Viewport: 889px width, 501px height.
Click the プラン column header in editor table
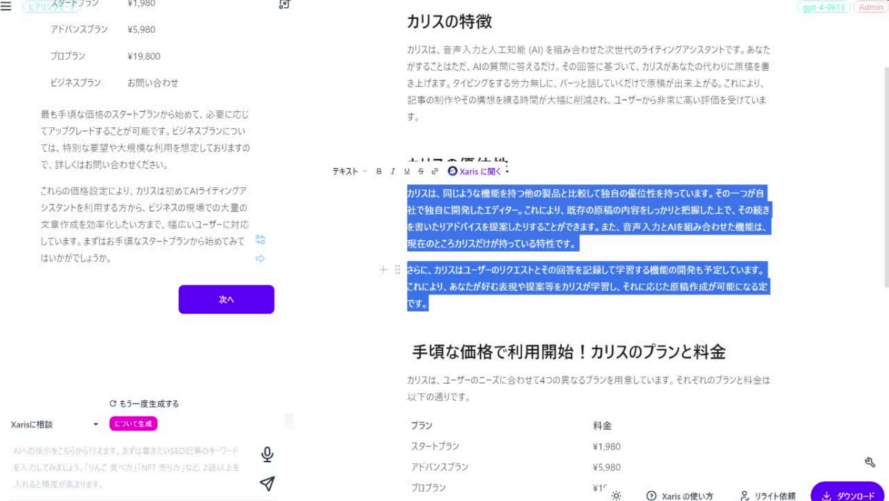coord(421,426)
